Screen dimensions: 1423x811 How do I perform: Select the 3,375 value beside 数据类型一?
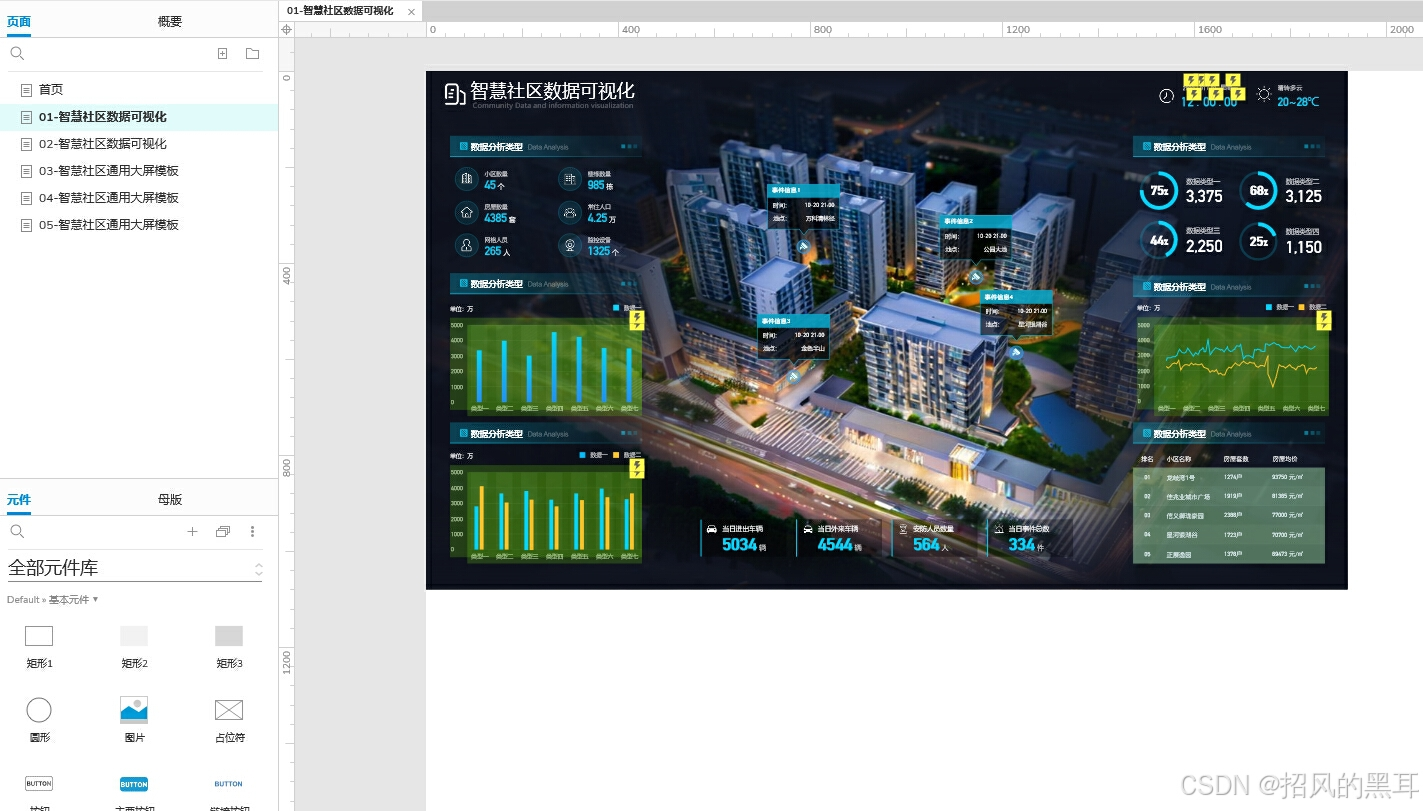pos(1204,197)
